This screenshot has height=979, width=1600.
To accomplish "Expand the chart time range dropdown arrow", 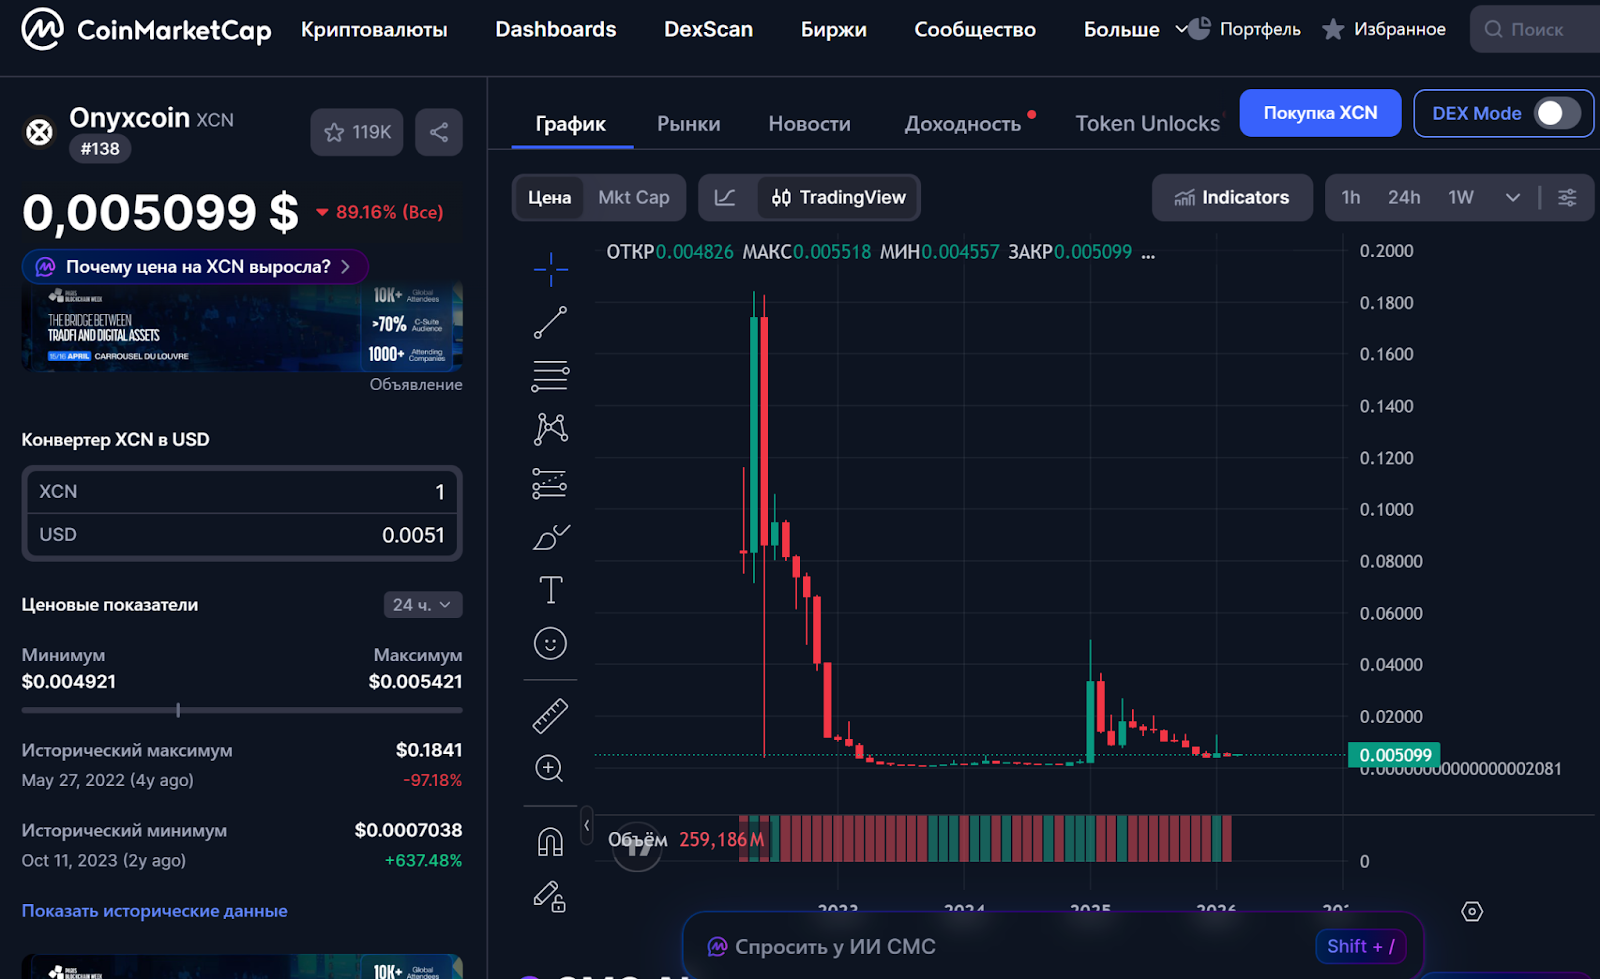I will [1512, 198].
